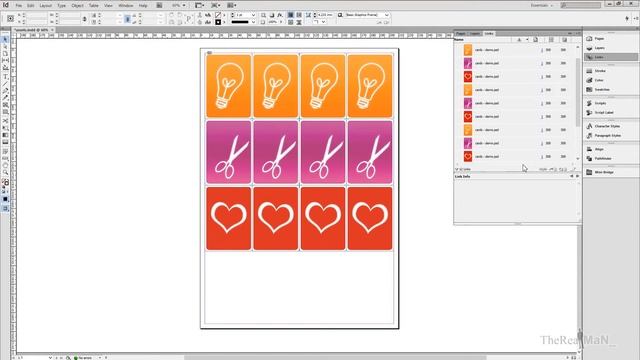Click the Status column header icon
640x360 pixels.
click(519, 40)
